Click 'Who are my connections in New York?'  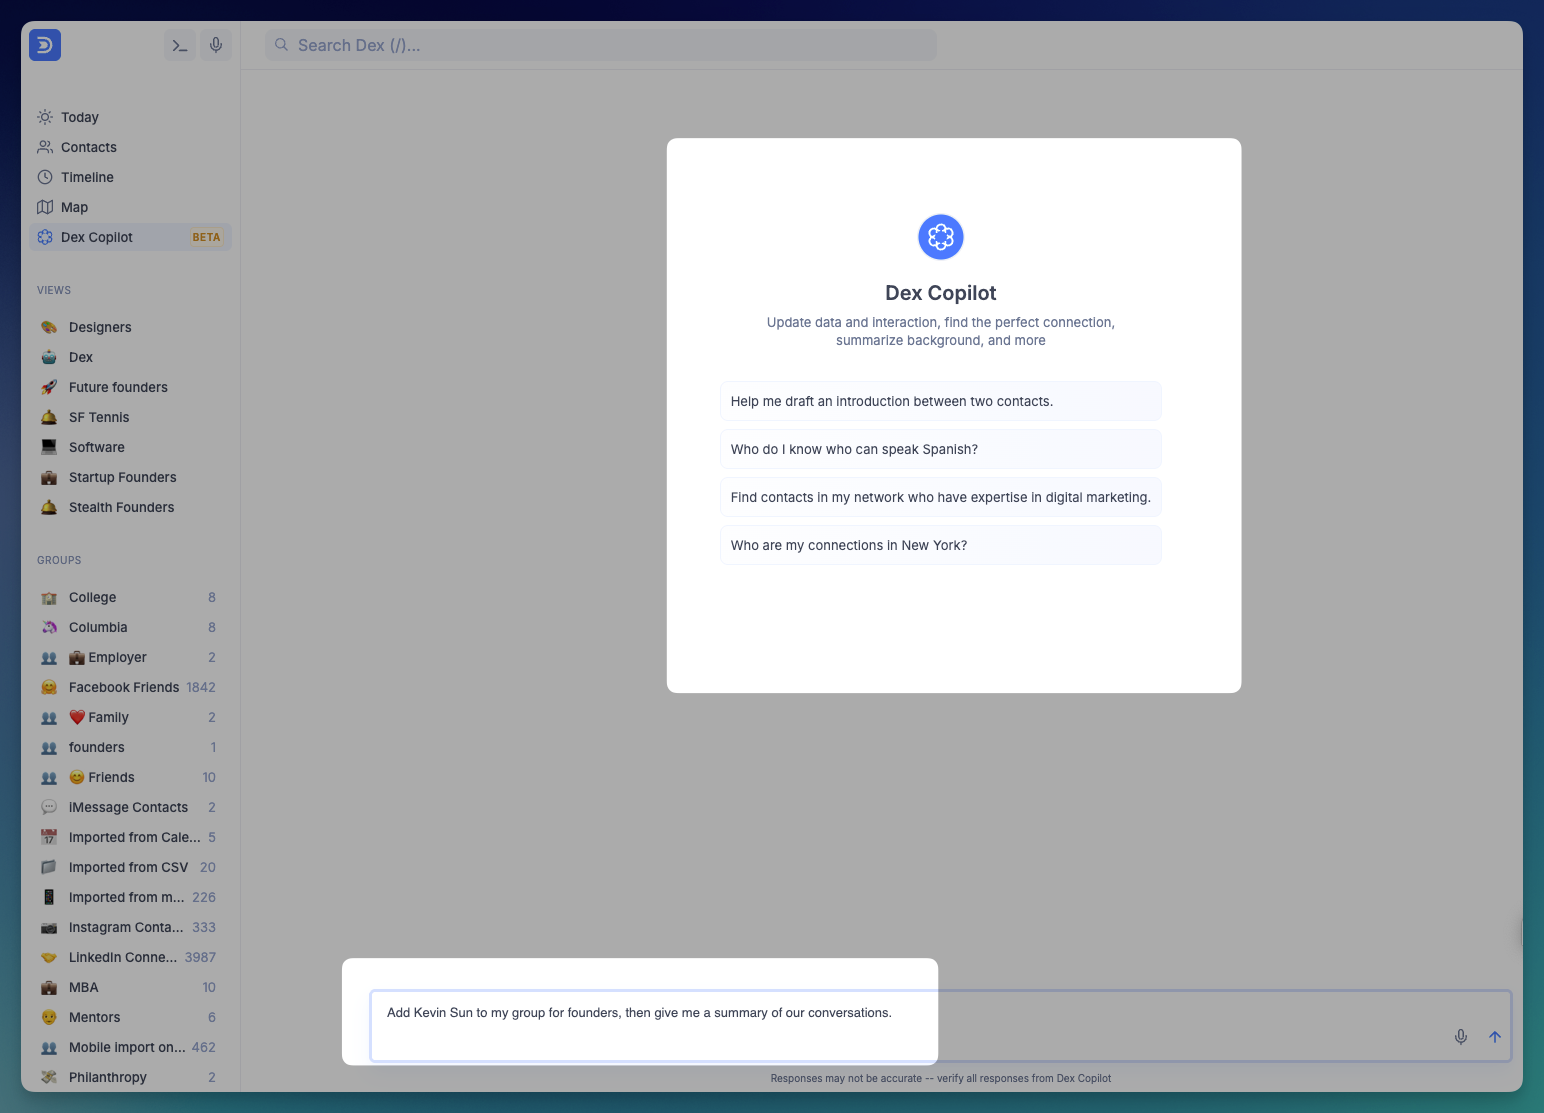pos(941,545)
